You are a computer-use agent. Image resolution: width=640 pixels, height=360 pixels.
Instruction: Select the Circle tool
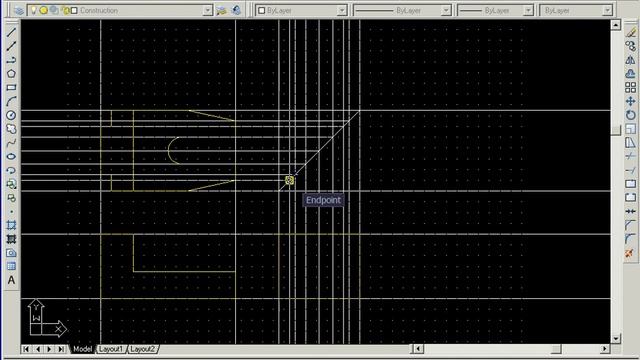pyautogui.click(x=11, y=115)
